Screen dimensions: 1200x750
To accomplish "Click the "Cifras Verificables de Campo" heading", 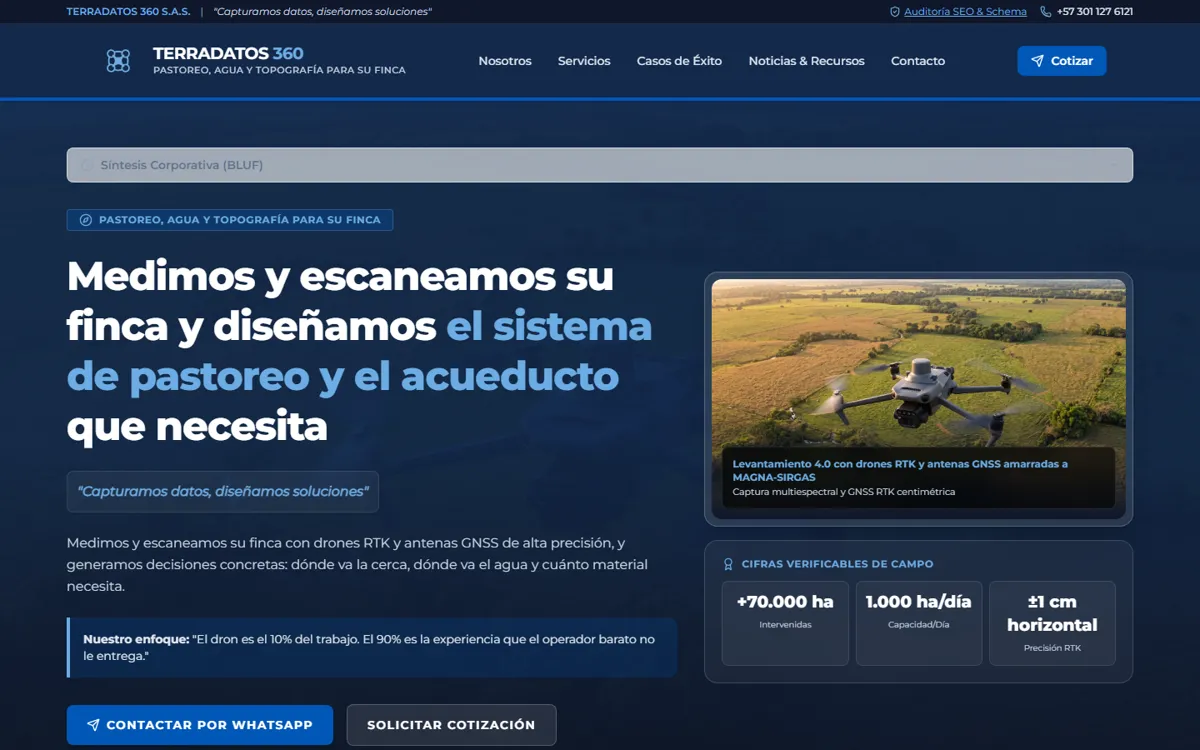I will (837, 564).
